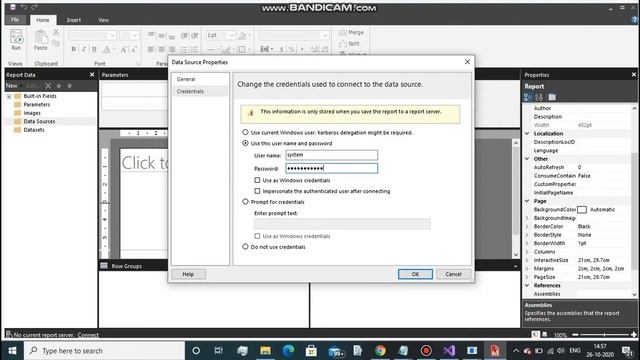Expand the PageSize property
The image size is (640, 360).
click(527, 277)
